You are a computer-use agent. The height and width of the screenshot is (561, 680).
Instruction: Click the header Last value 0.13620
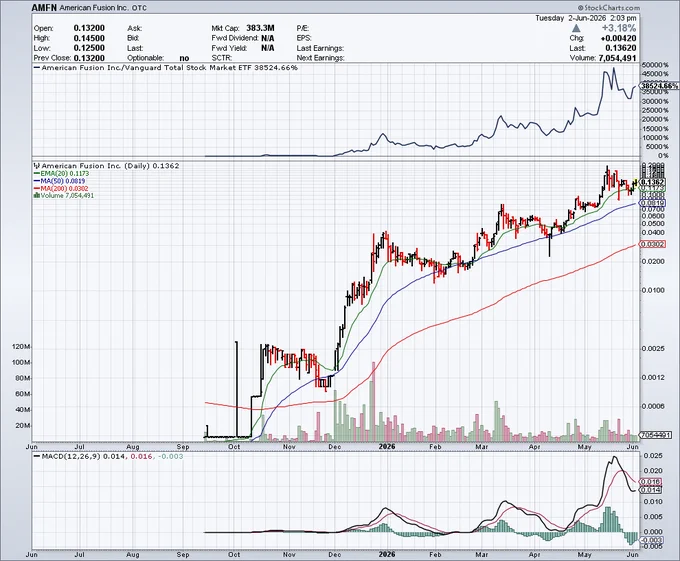click(x=621, y=48)
